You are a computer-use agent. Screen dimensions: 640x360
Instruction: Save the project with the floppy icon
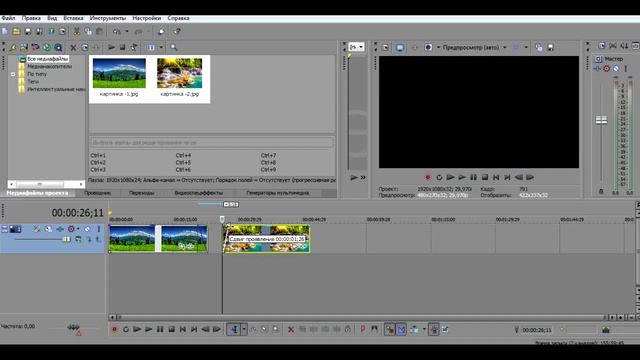click(28, 31)
